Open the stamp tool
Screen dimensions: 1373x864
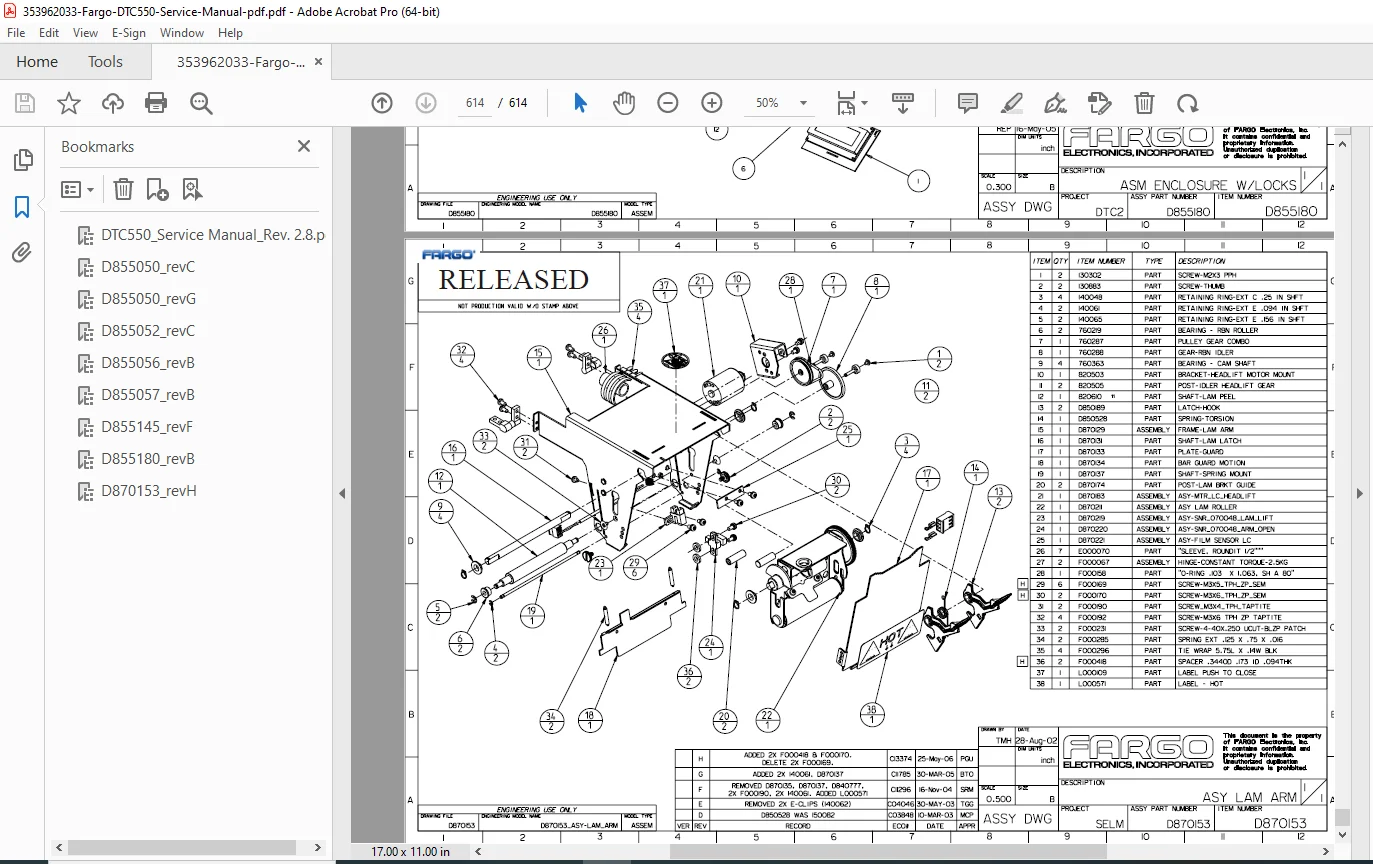(x=1099, y=103)
